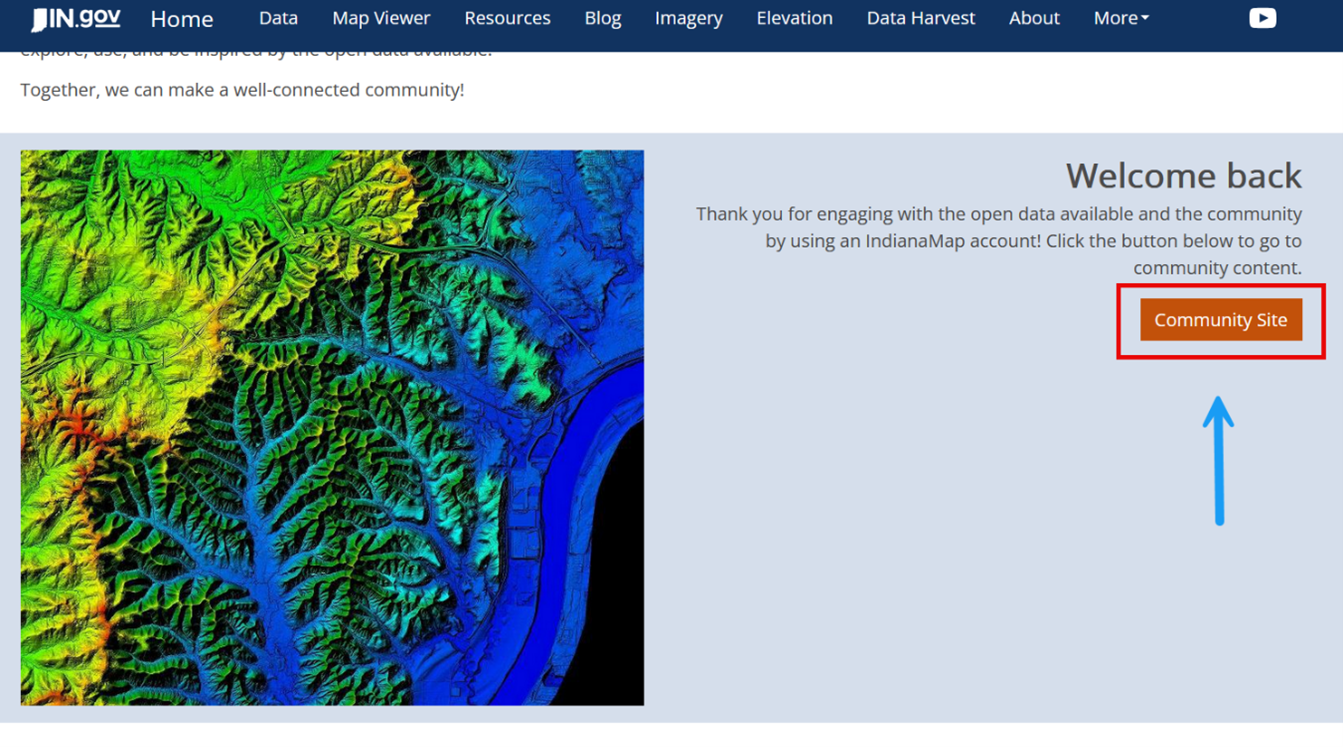This screenshot has width=1343, height=747.
Task: Click the Welcome back heading
Action: click(1183, 176)
